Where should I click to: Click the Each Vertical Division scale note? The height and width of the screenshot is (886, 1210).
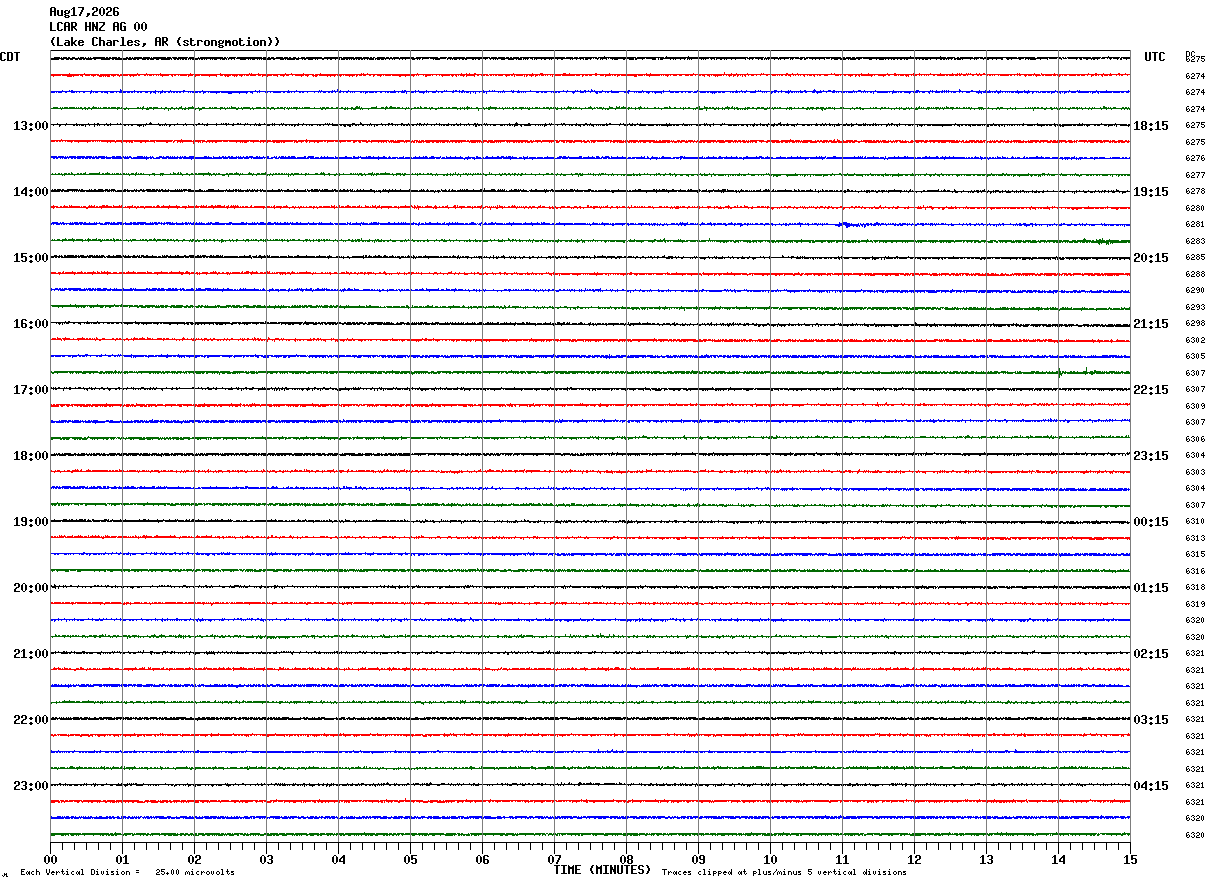point(127,872)
